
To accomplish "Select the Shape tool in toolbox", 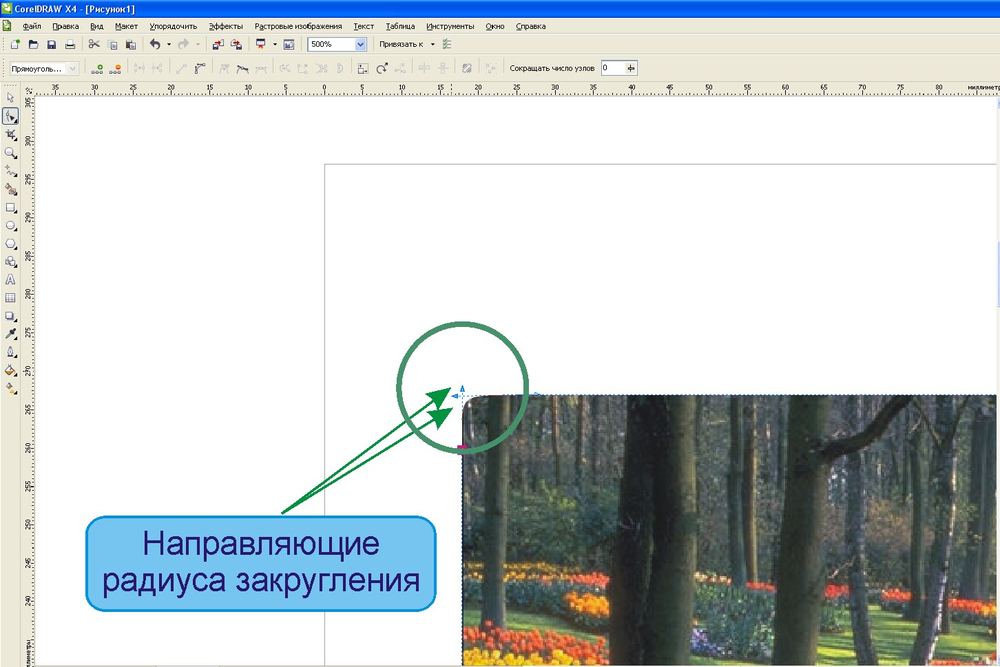I will 10,116.
